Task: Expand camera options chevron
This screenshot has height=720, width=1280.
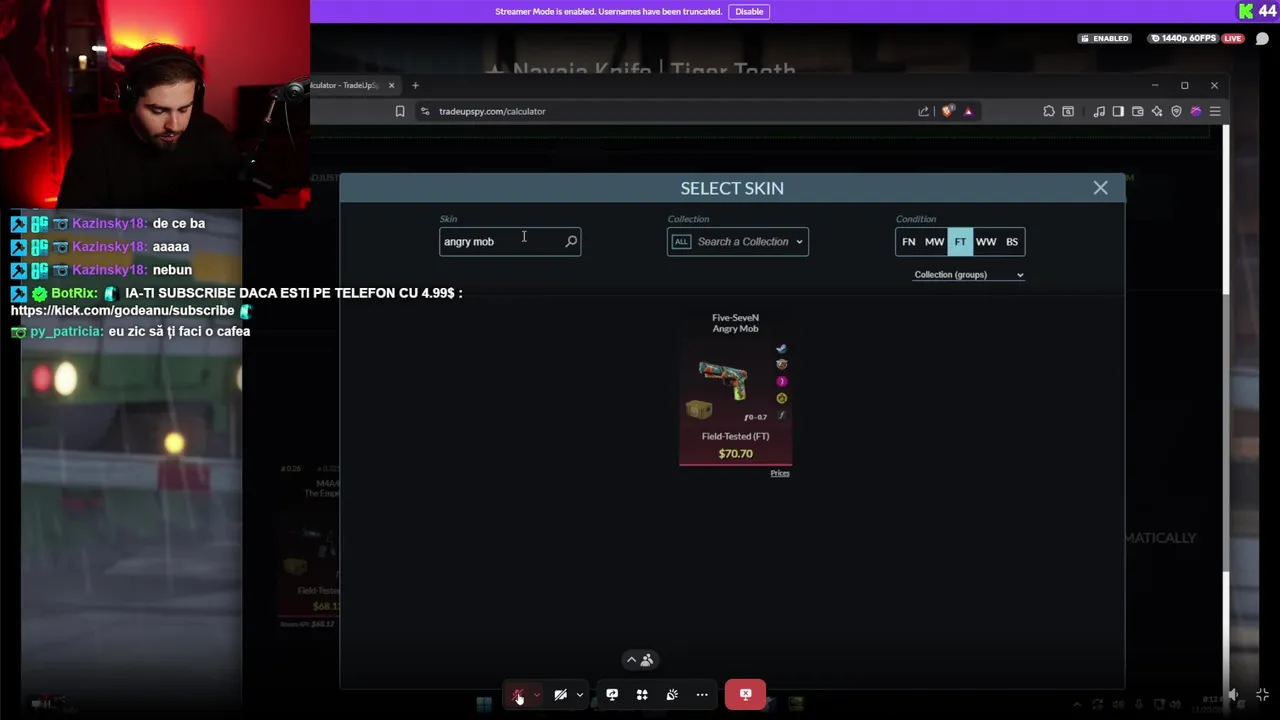Action: [x=580, y=695]
